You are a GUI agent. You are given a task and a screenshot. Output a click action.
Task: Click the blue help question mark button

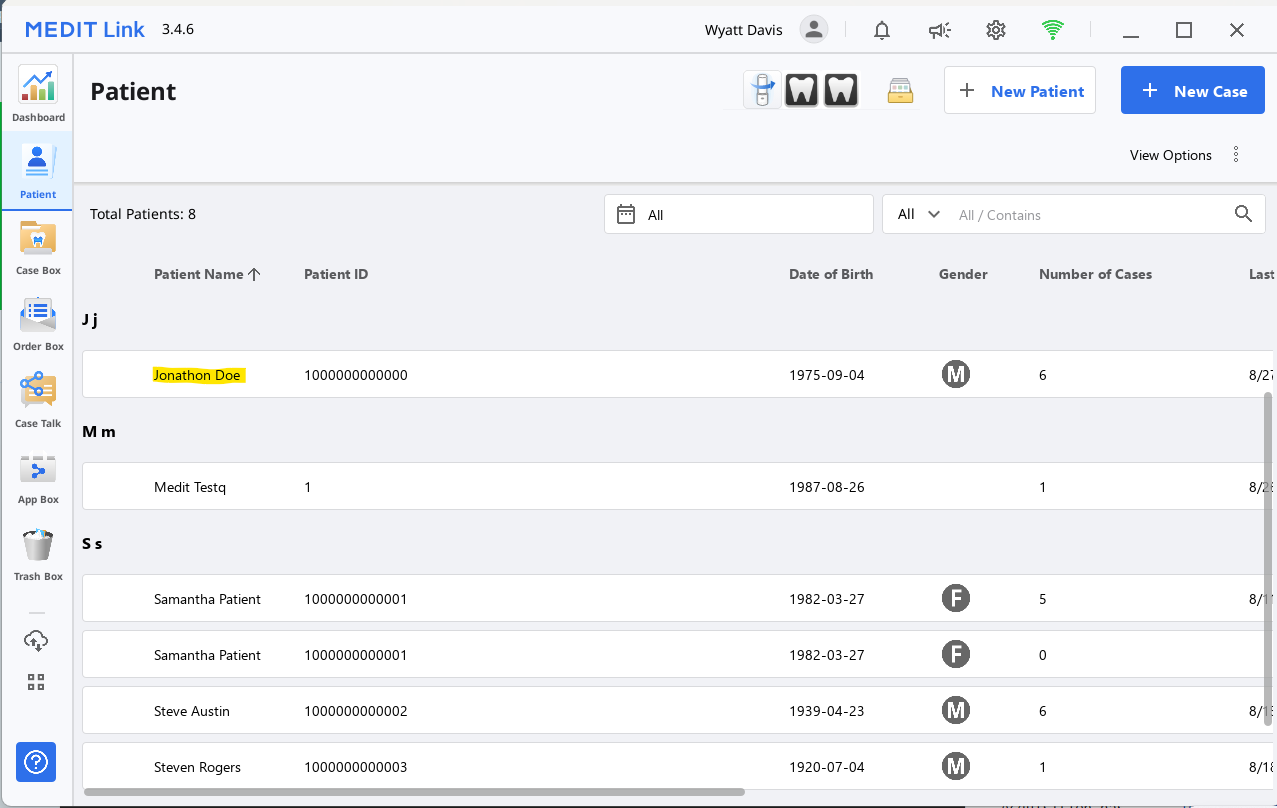click(x=36, y=763)
